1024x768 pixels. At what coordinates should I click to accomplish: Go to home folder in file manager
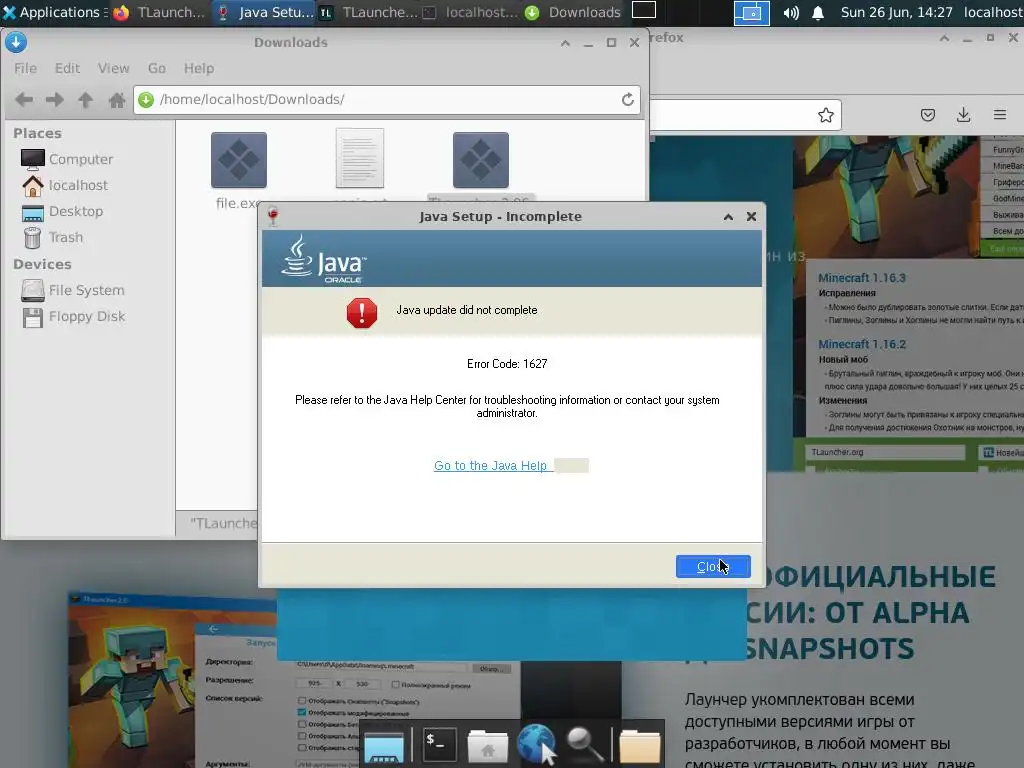[117, 99]
